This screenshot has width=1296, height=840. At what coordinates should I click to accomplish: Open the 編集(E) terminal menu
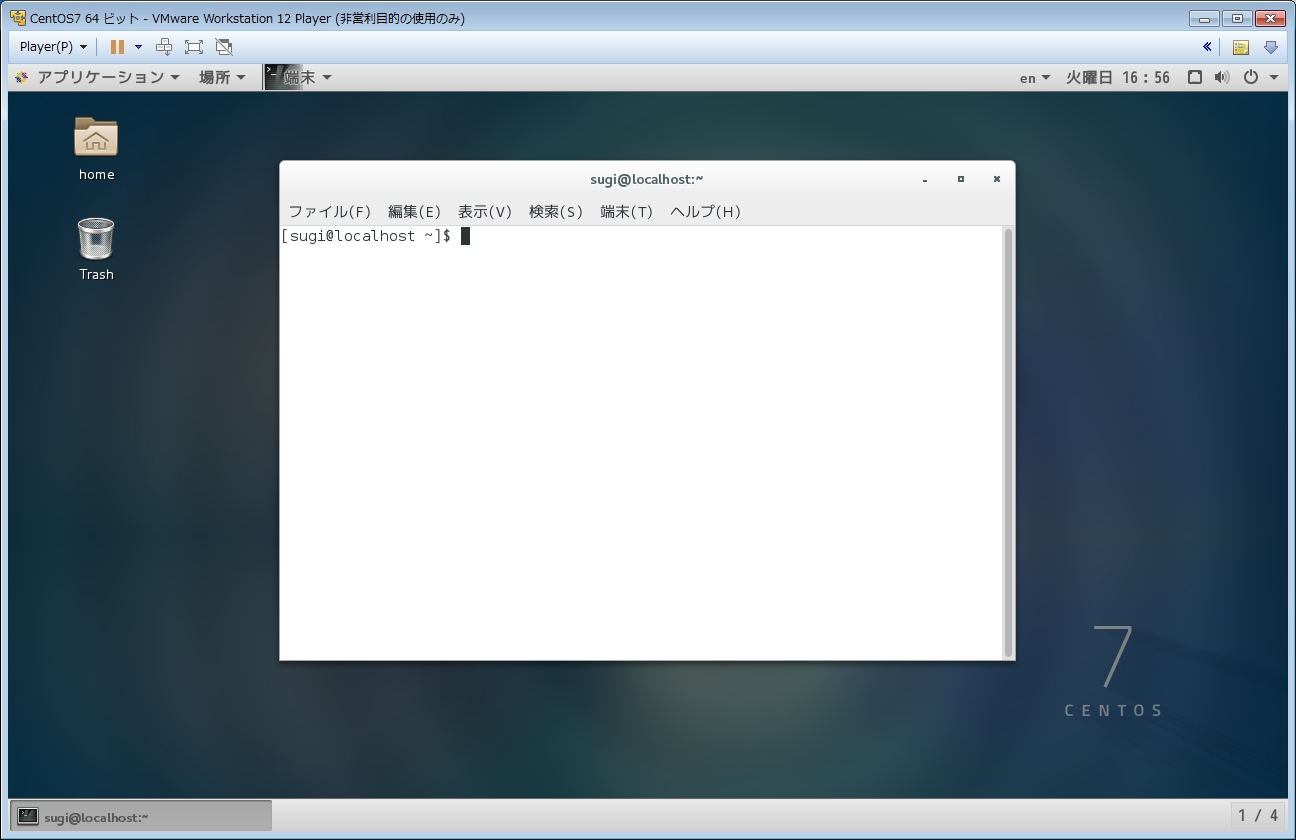[414, 211]
